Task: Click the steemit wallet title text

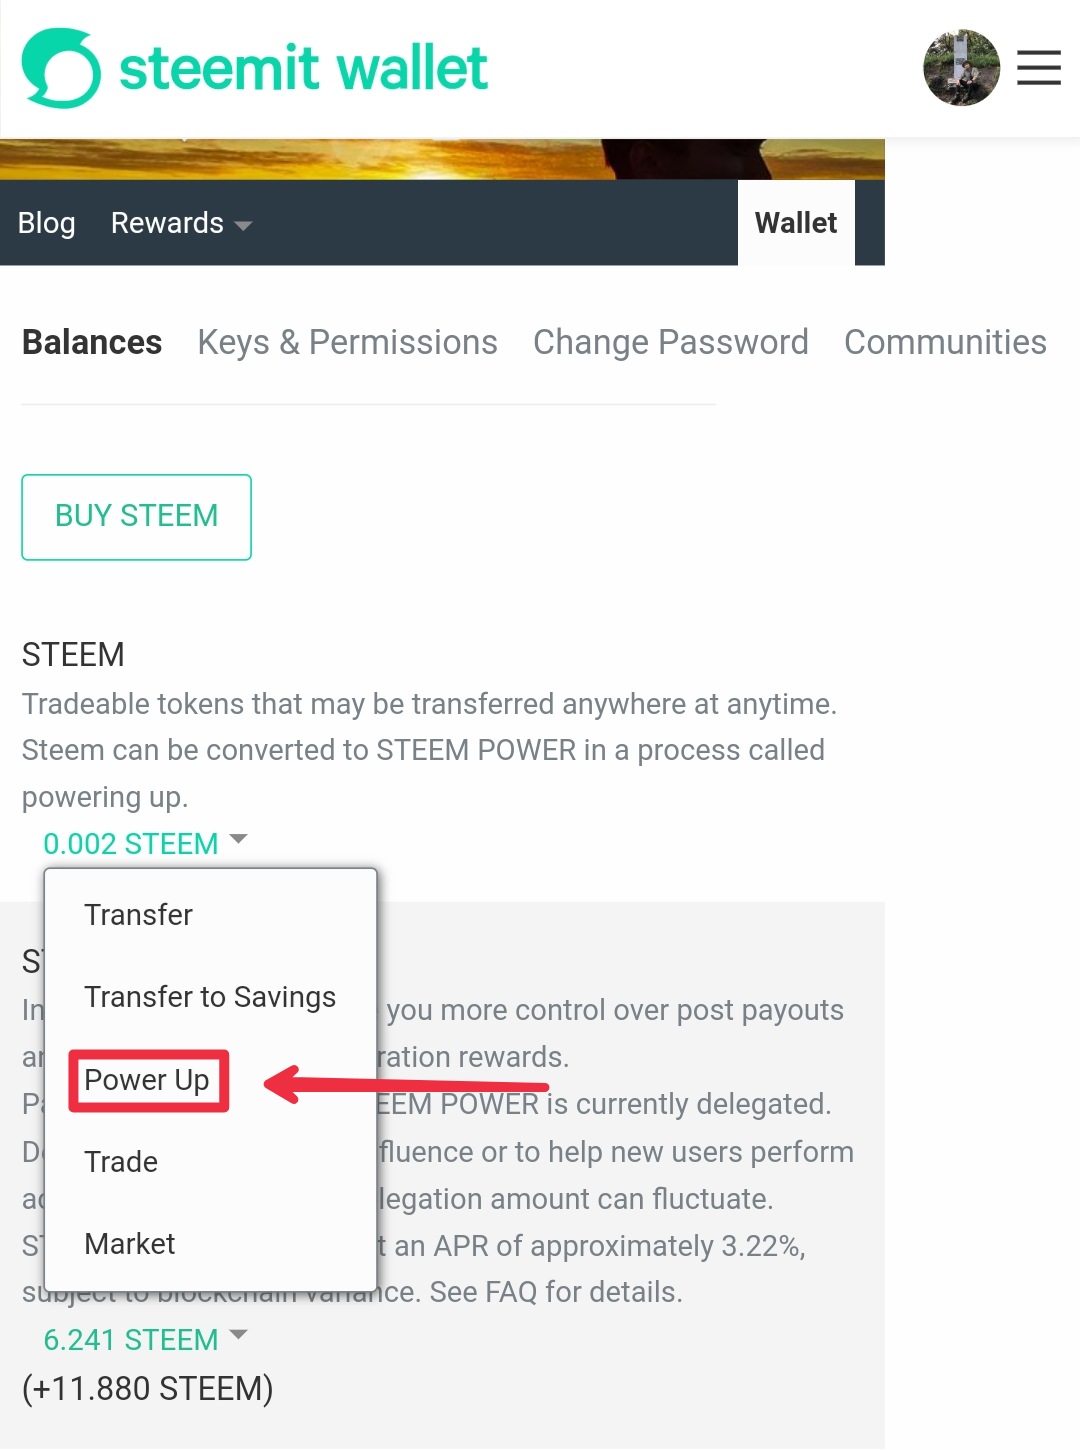Action: coord(303,68)
